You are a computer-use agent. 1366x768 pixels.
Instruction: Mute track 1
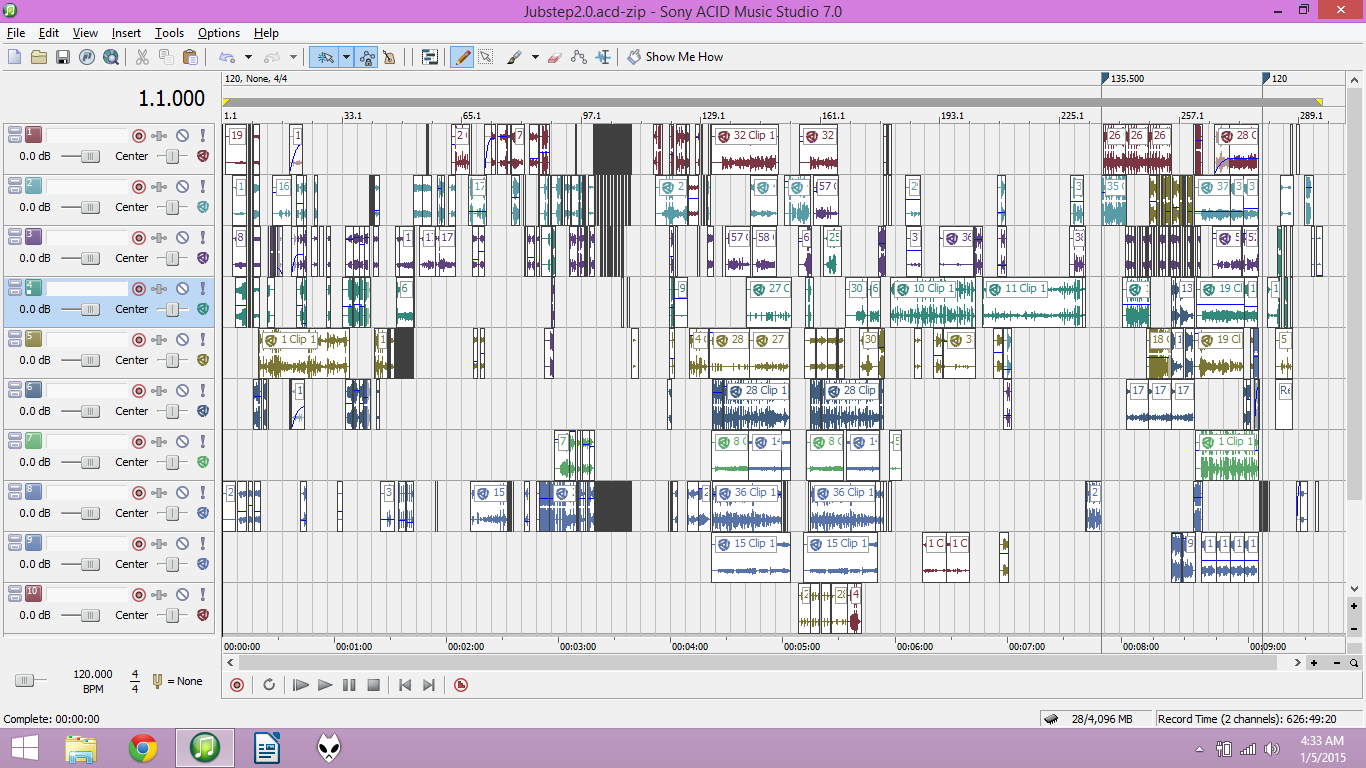click(x=182, y=135)
